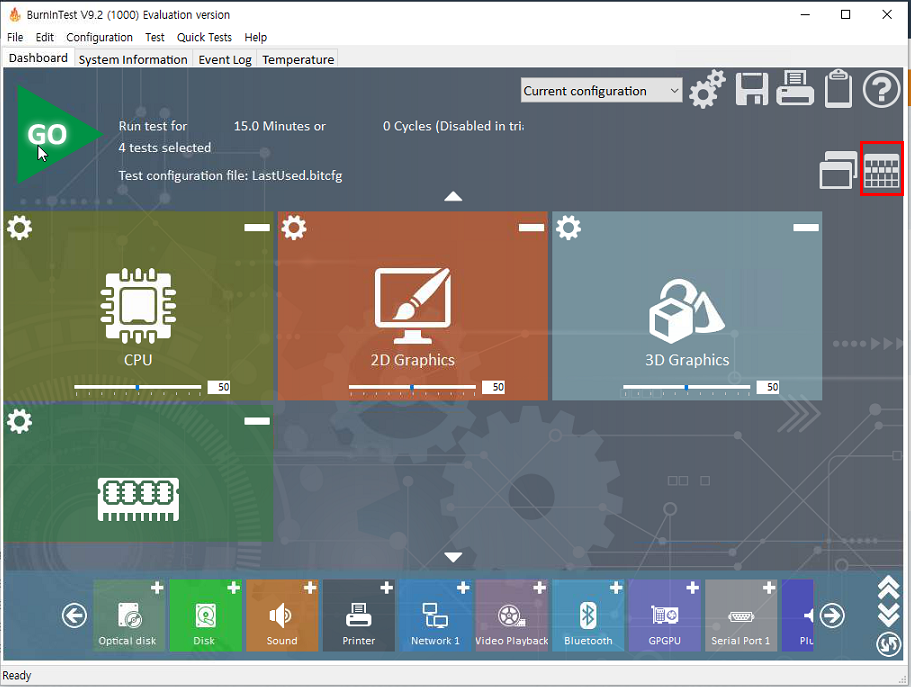911x687 pixels.
Task: Select the 2D Graphics tile icon
Action: click(413, 305)
